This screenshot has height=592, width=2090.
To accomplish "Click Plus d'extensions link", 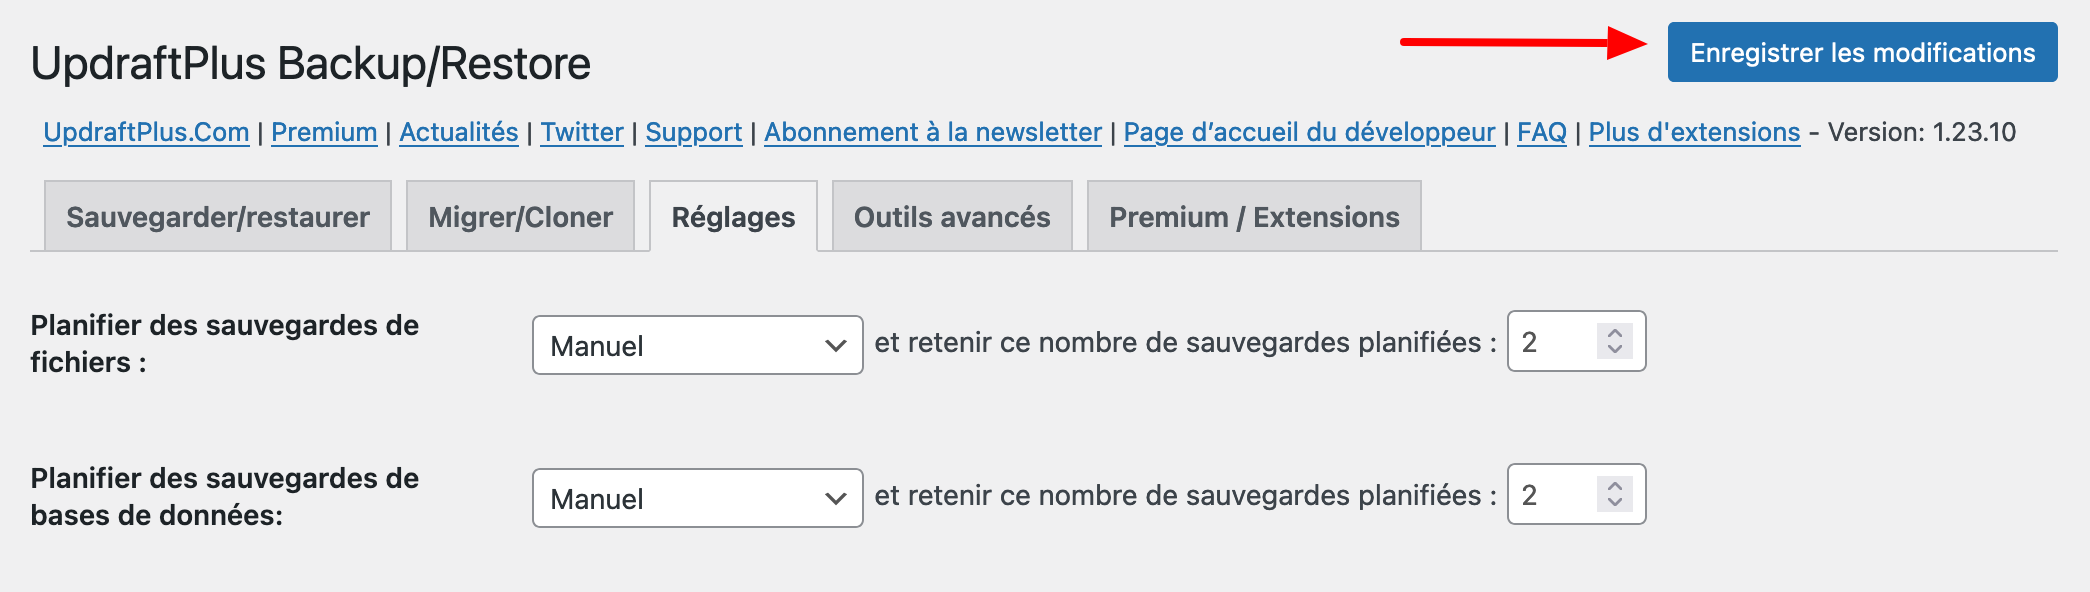I will (1693, 132).
